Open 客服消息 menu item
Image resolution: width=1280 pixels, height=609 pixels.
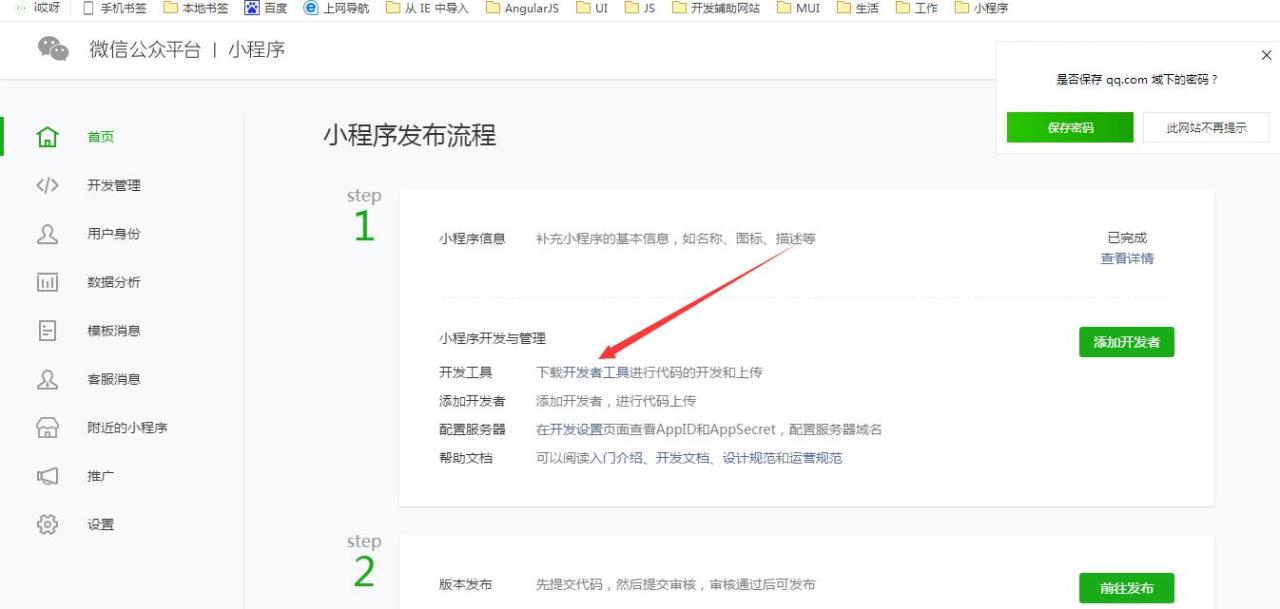[x=114, y=379]
